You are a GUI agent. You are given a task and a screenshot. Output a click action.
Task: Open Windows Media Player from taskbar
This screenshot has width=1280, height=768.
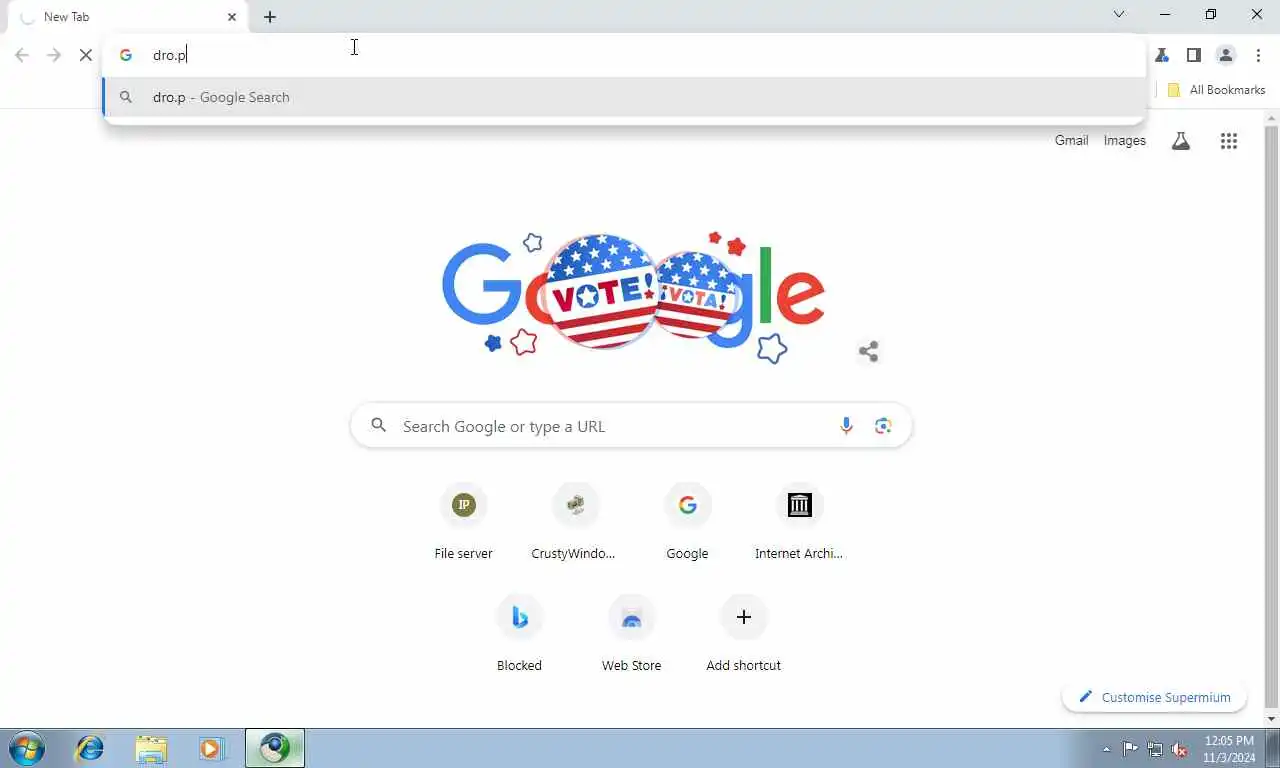coord(211,748)
